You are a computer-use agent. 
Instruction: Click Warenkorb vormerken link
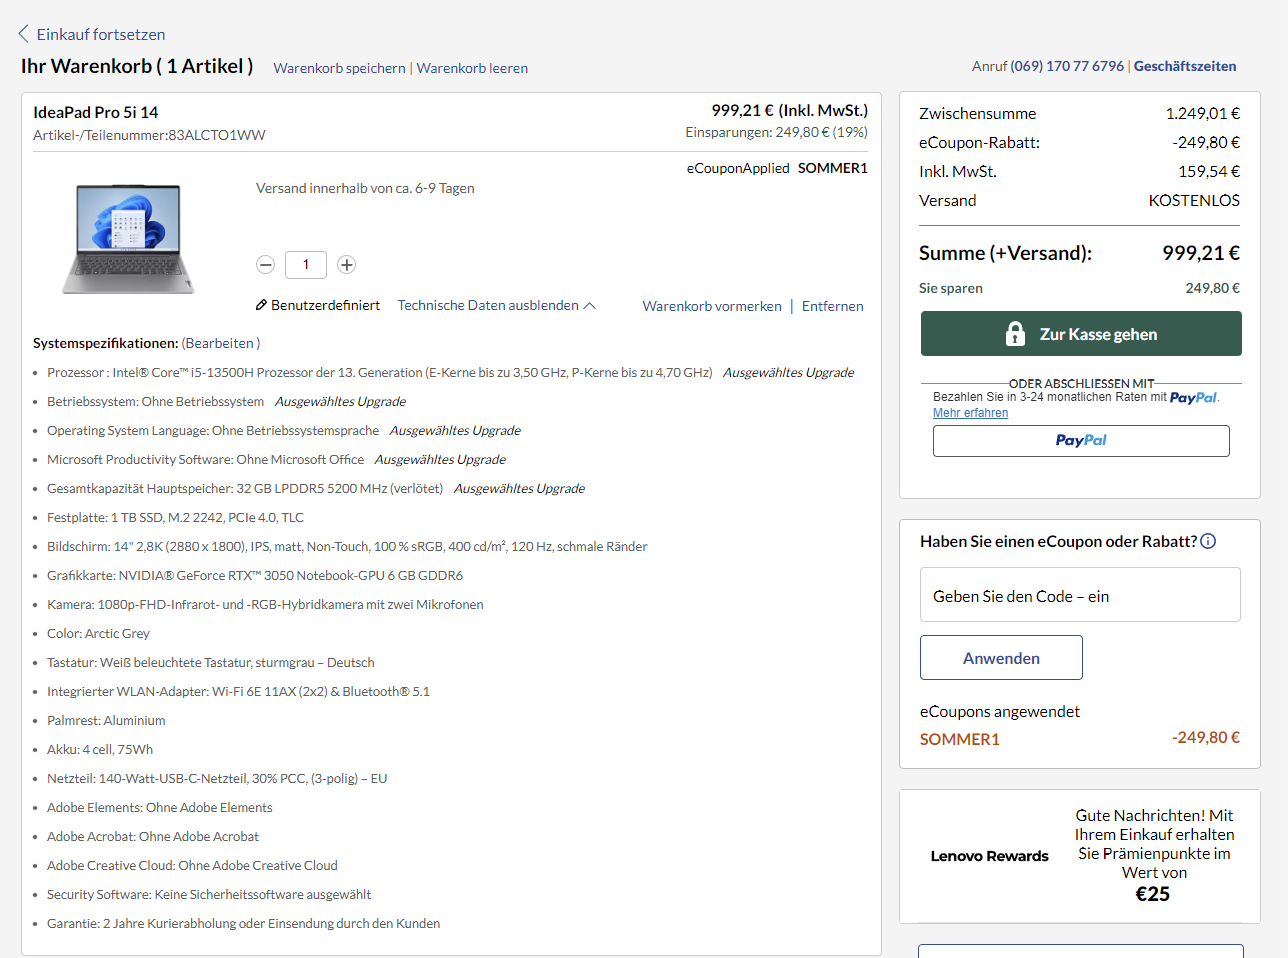(712, 306)
